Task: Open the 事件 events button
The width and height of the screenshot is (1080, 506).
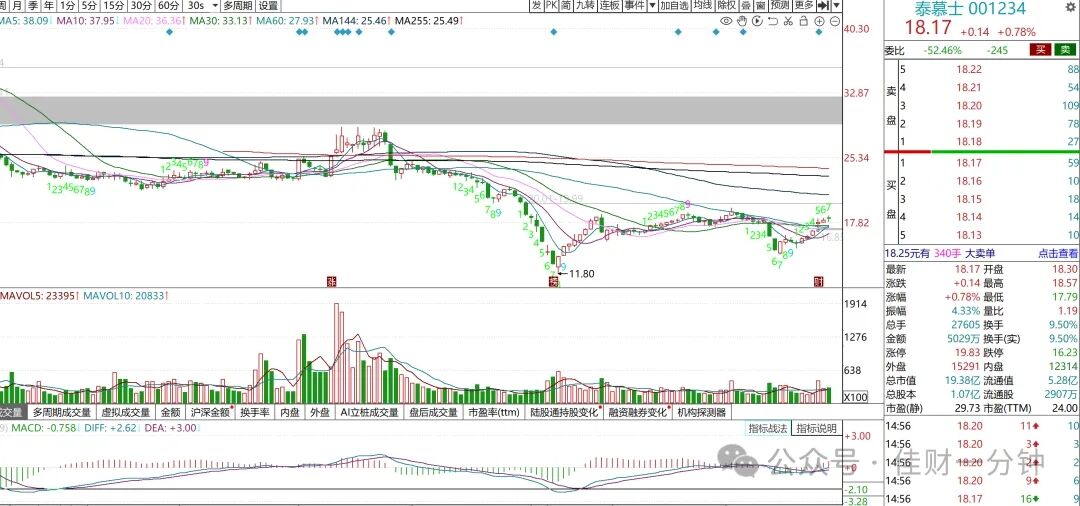Action: click(634, 6)
